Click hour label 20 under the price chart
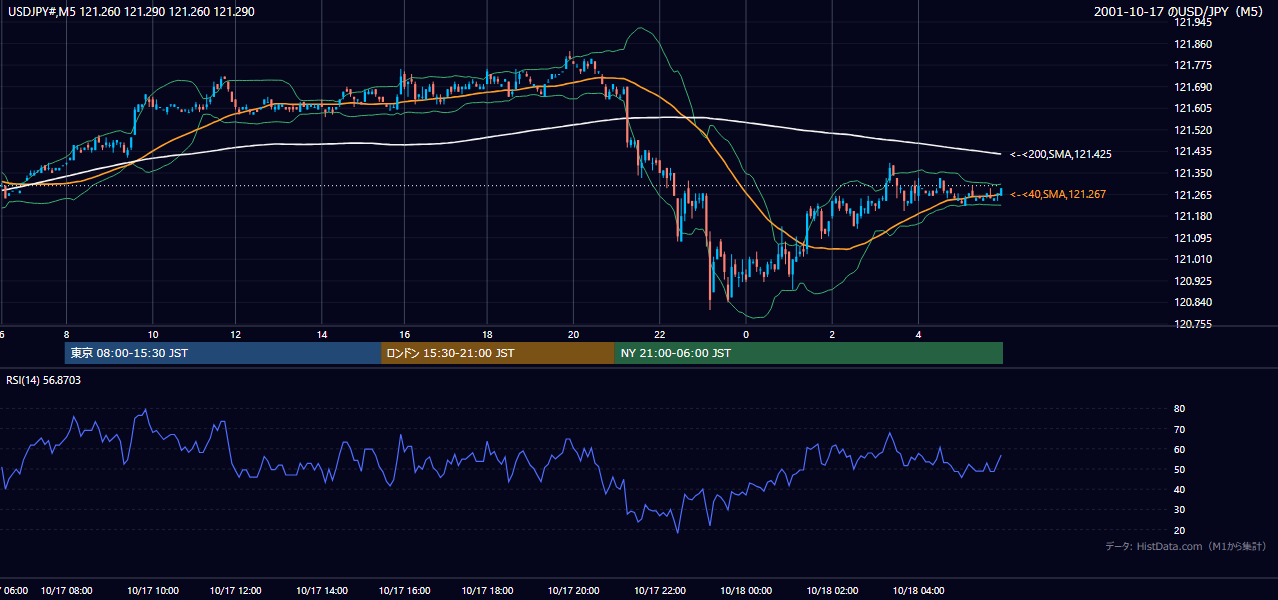This screenshot has width=1278, height=600. (x=573, y=334)
